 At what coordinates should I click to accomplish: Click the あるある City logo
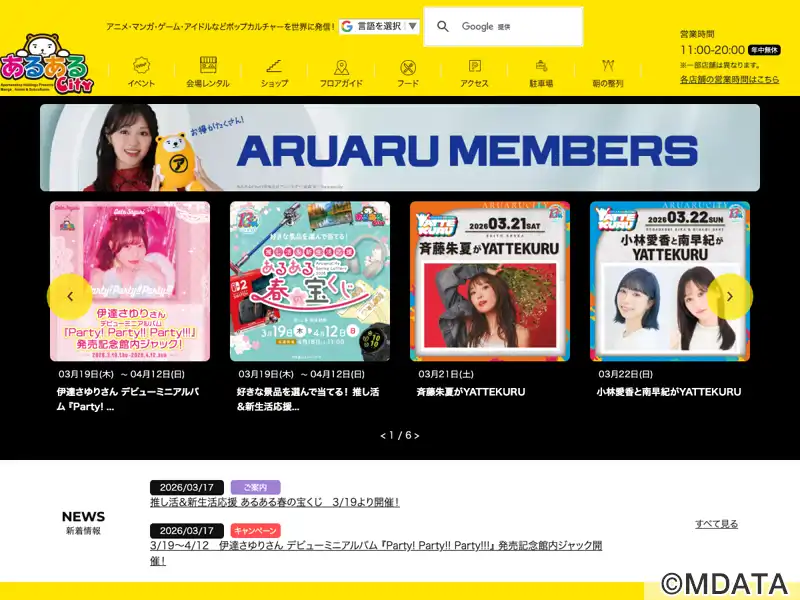coord(47,64)
